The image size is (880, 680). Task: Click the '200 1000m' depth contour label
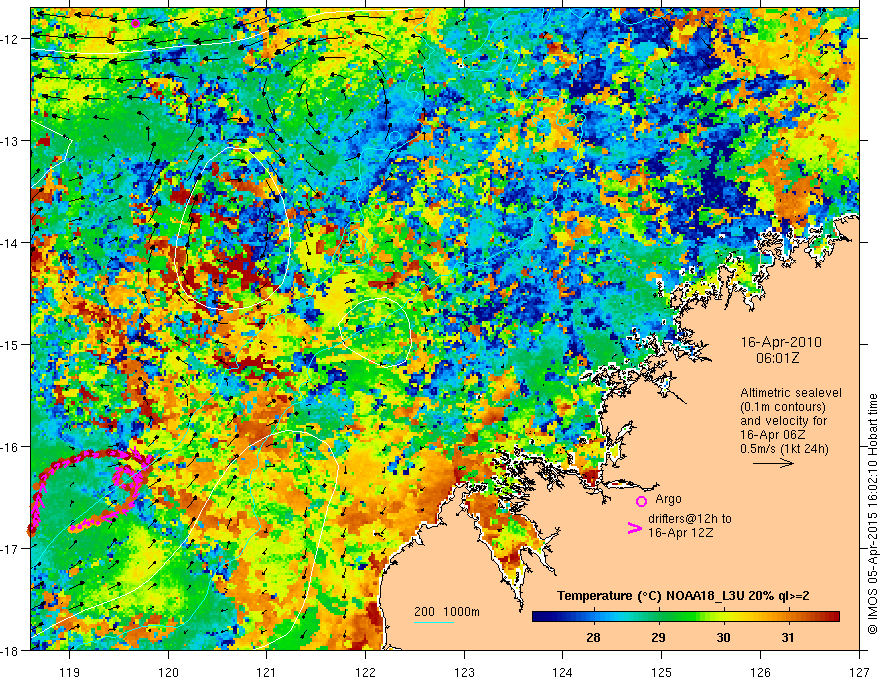coord(447,612)
